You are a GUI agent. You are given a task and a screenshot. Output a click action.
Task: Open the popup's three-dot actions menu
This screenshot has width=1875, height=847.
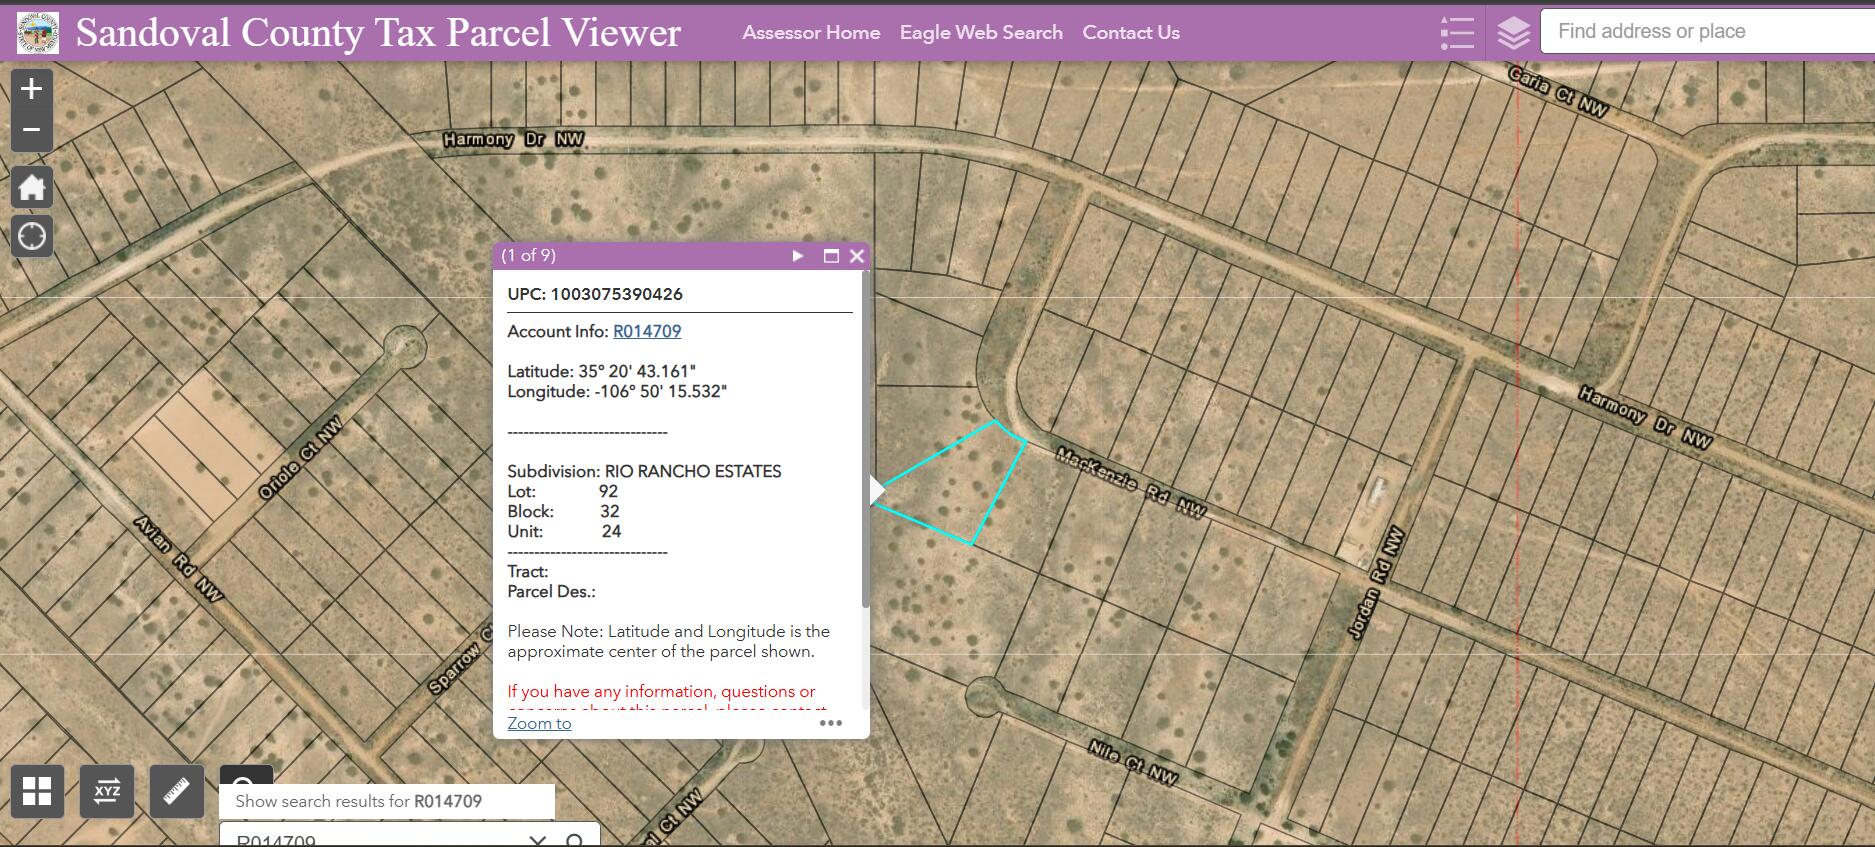pos(831,723)
